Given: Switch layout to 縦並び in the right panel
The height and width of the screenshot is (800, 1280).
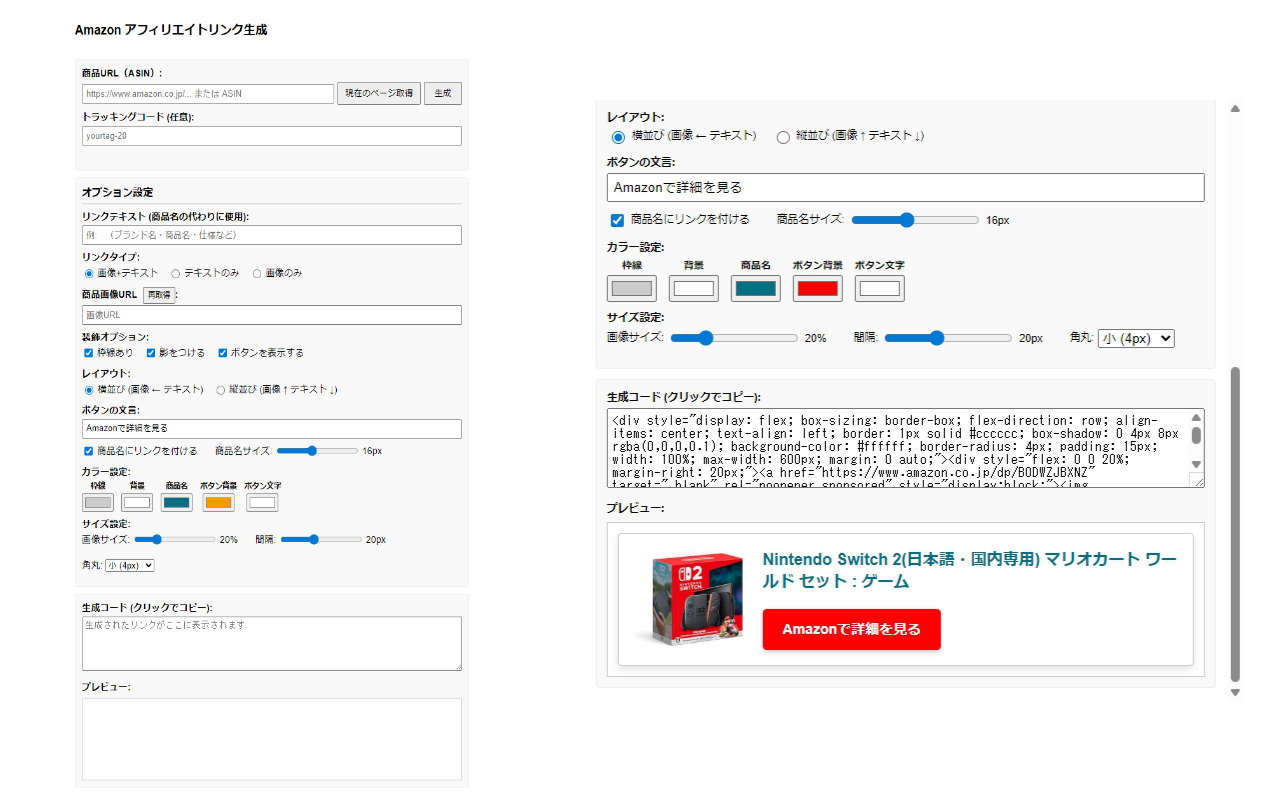Looking at the screenshot, I should click(x=782, y=138).
